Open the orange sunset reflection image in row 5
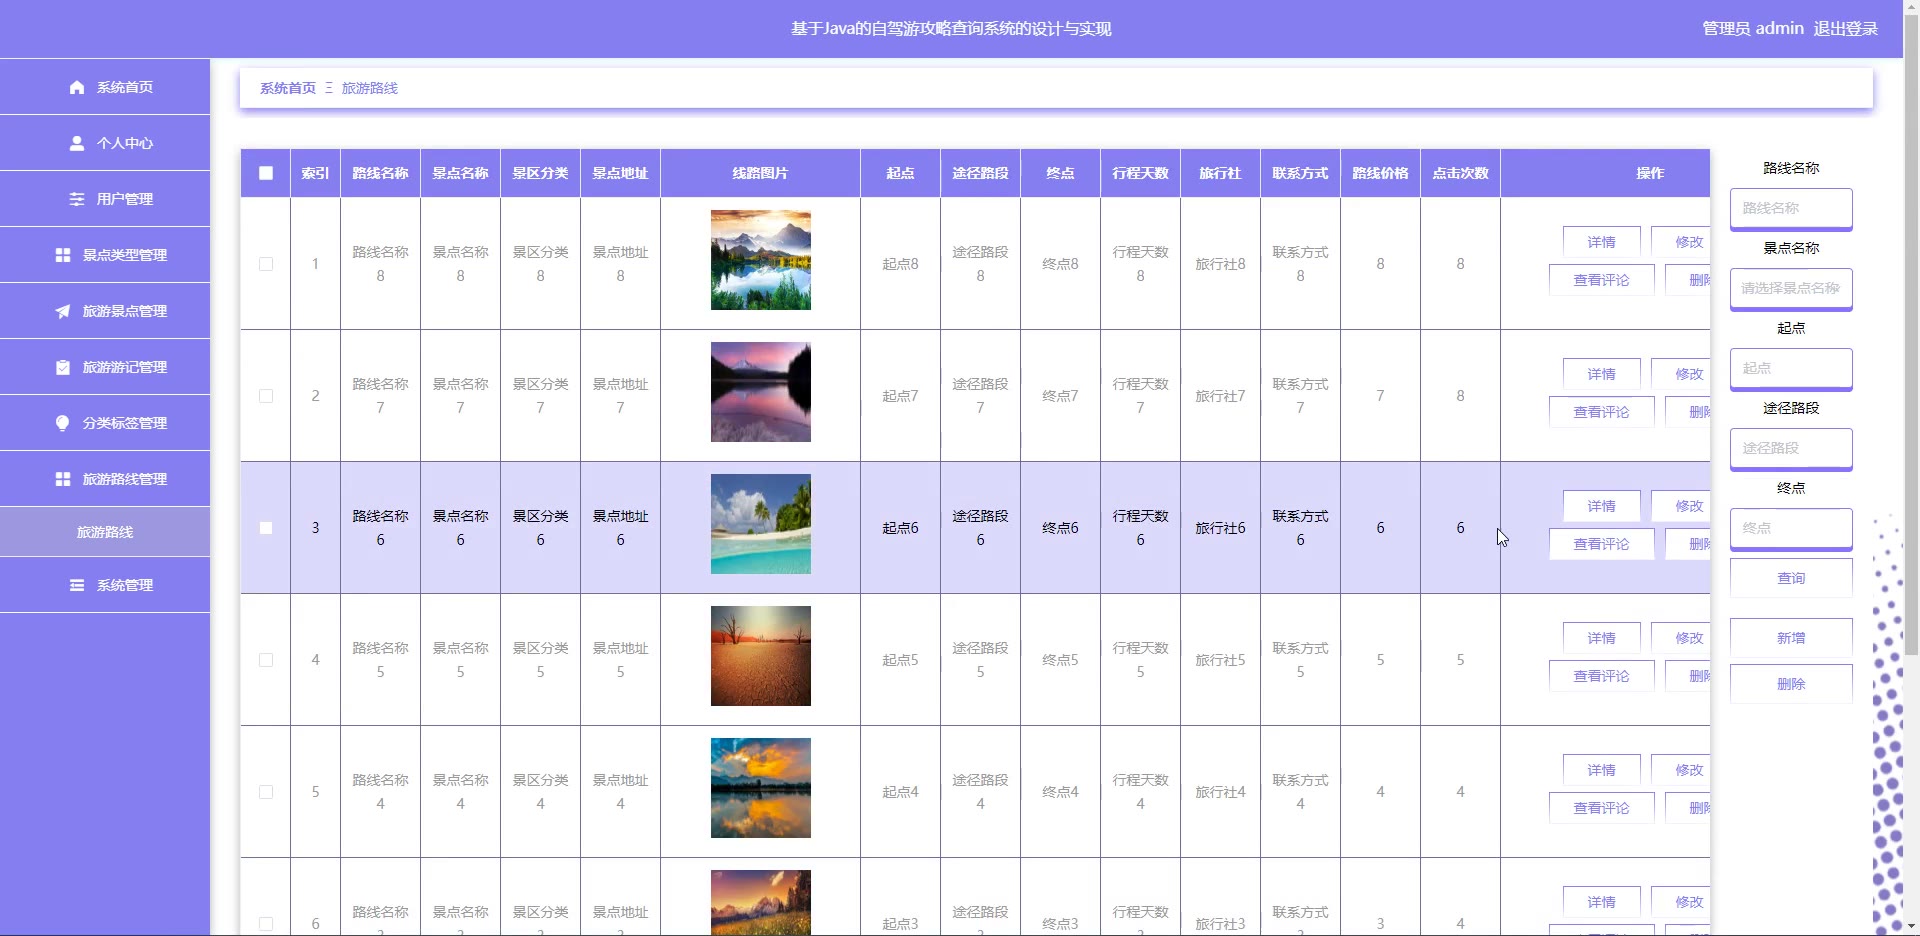Viewport: 1920px width, 936px height. point(761,788)
